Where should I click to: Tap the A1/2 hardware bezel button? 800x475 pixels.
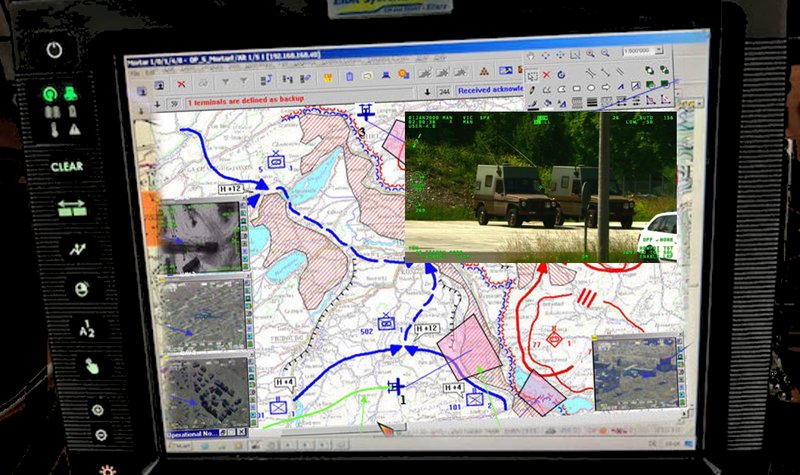[x=87, y=328]
